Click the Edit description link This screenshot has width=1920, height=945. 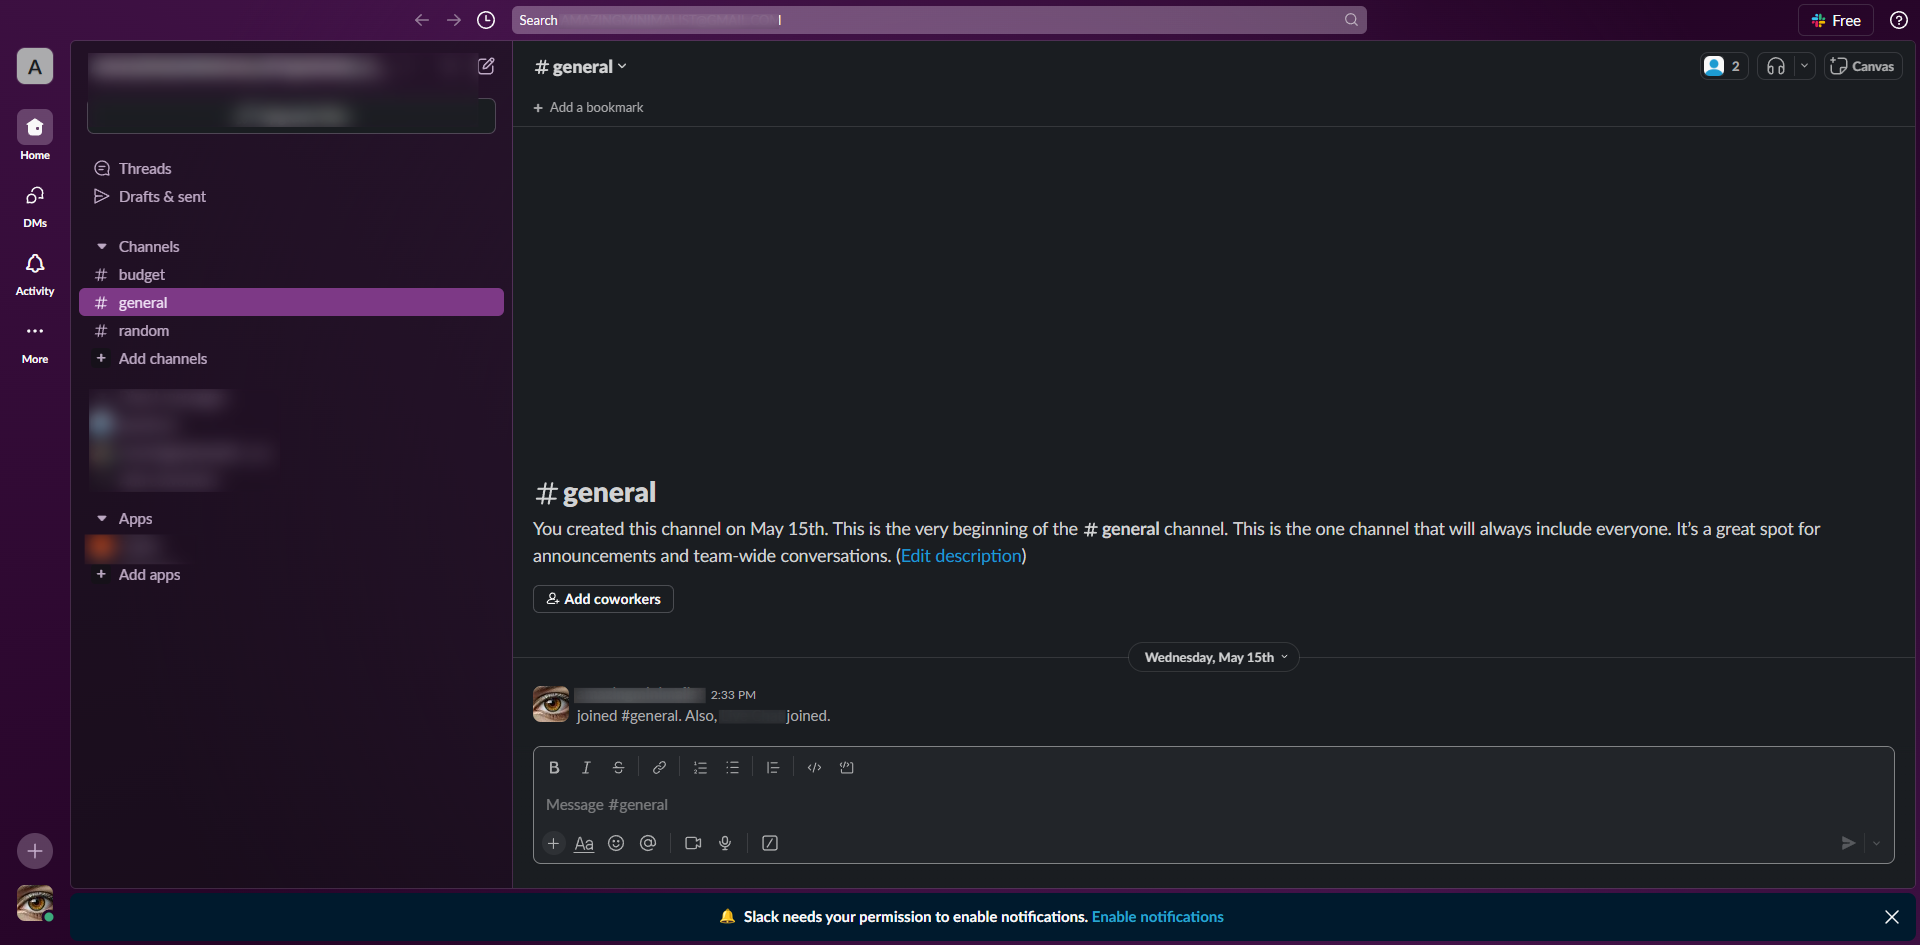pos(961,556)
